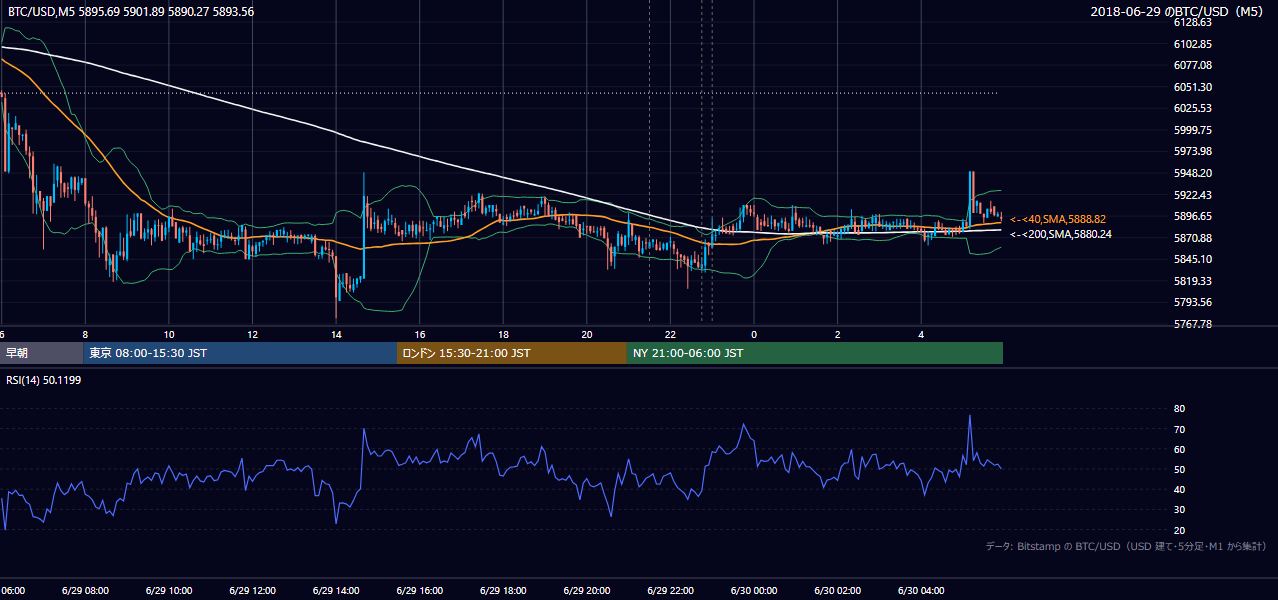Click hour tick 20 under the price chart
Image resolution: width=1278 pixels, height=600 pixels.
tap(586, 335)
